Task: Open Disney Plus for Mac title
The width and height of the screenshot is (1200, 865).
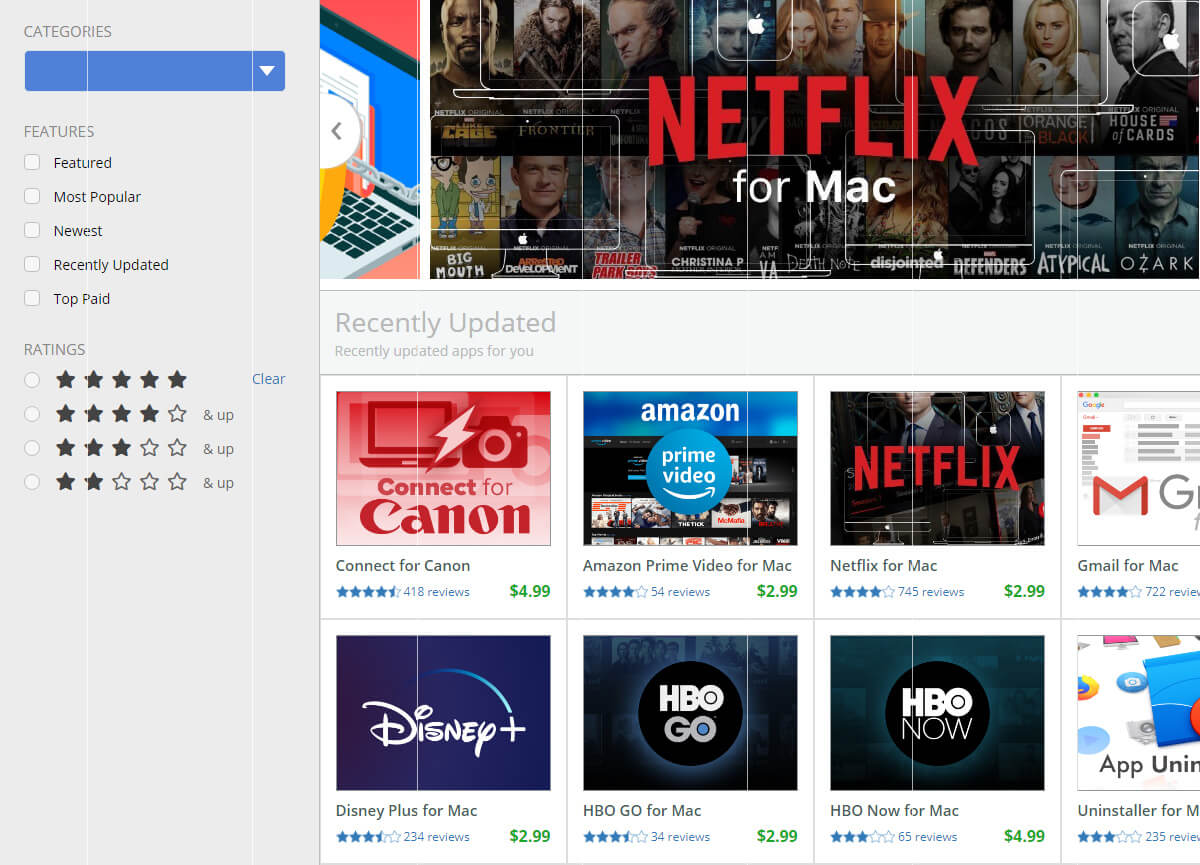Action: click(x=407, y=811)
